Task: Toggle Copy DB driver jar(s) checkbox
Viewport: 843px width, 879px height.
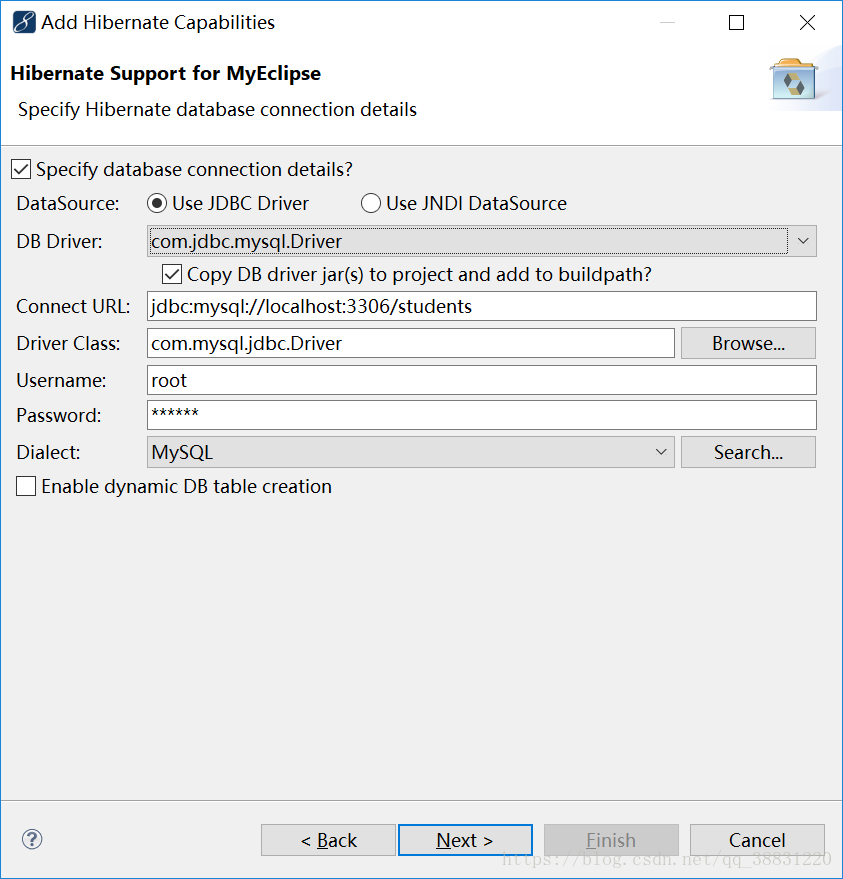Action: (172, 274)
